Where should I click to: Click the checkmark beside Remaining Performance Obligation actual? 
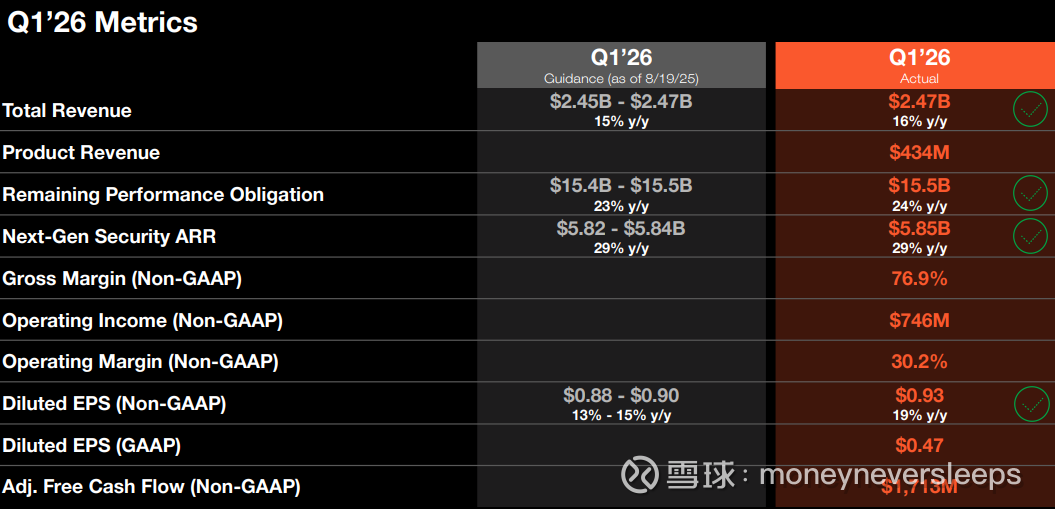[x=1030, y=193]
